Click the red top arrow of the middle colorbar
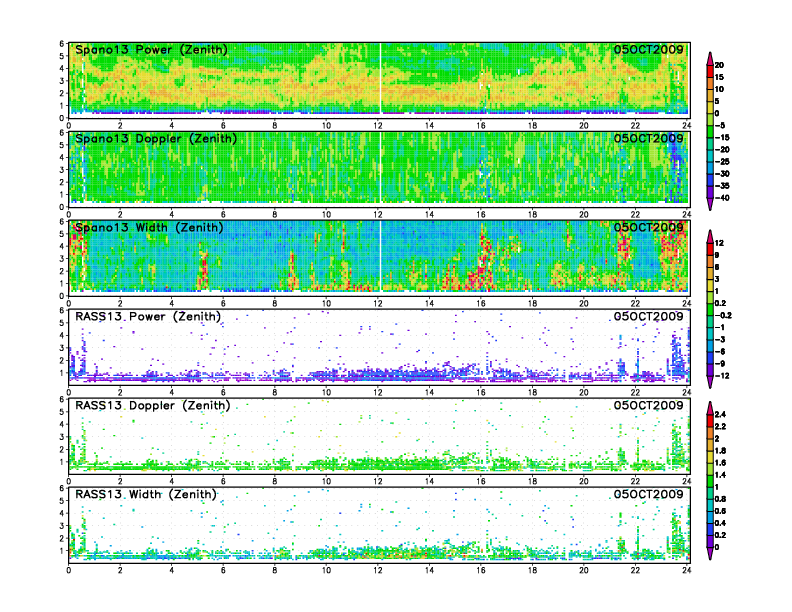 [710, 237]
